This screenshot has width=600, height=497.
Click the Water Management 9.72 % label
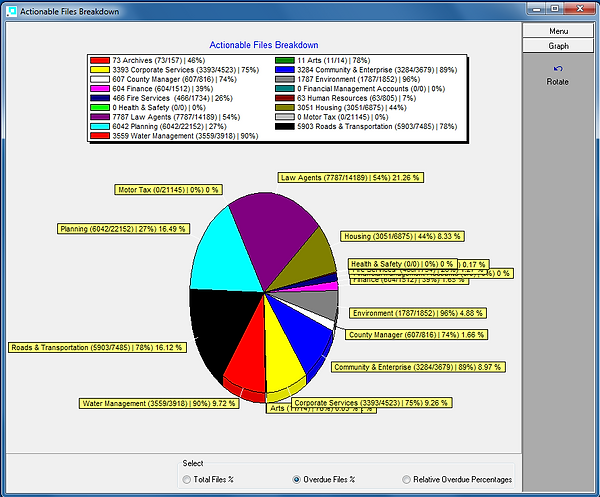coord(159,403)
